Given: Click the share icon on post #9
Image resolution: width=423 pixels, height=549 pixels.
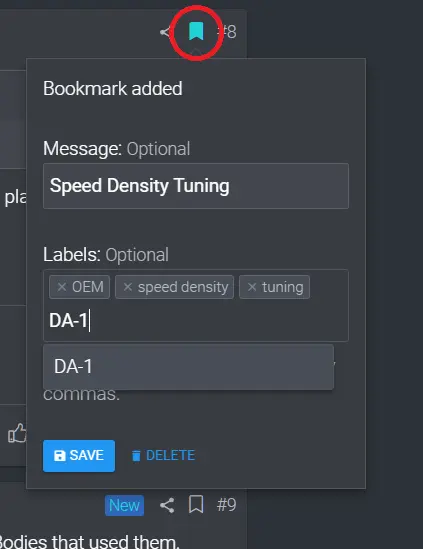Looking at the screenshot, I should [x=167, y=505].
